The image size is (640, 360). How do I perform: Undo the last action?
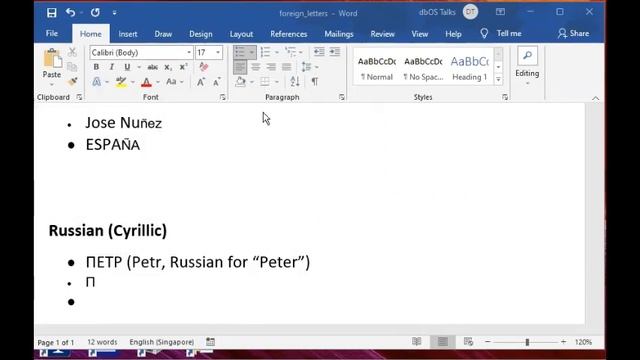71,13
